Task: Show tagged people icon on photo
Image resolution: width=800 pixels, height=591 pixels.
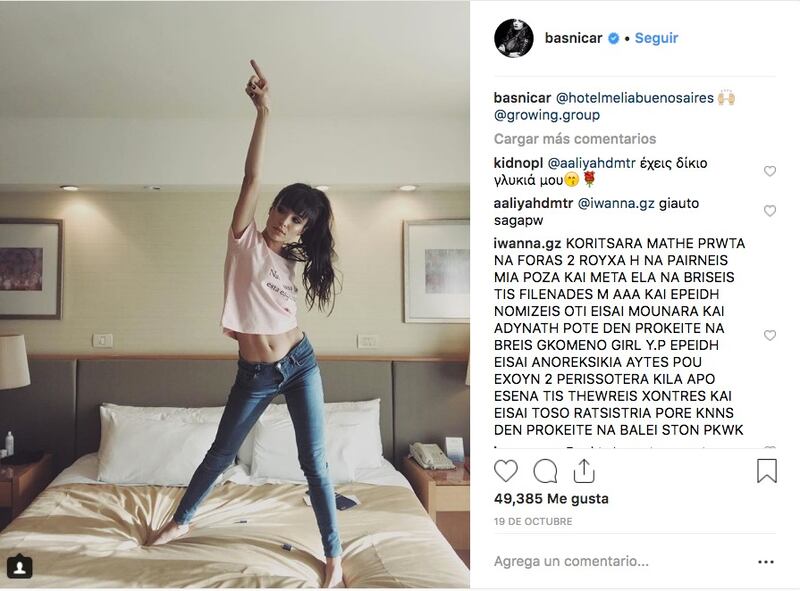Action: (20, 567)
